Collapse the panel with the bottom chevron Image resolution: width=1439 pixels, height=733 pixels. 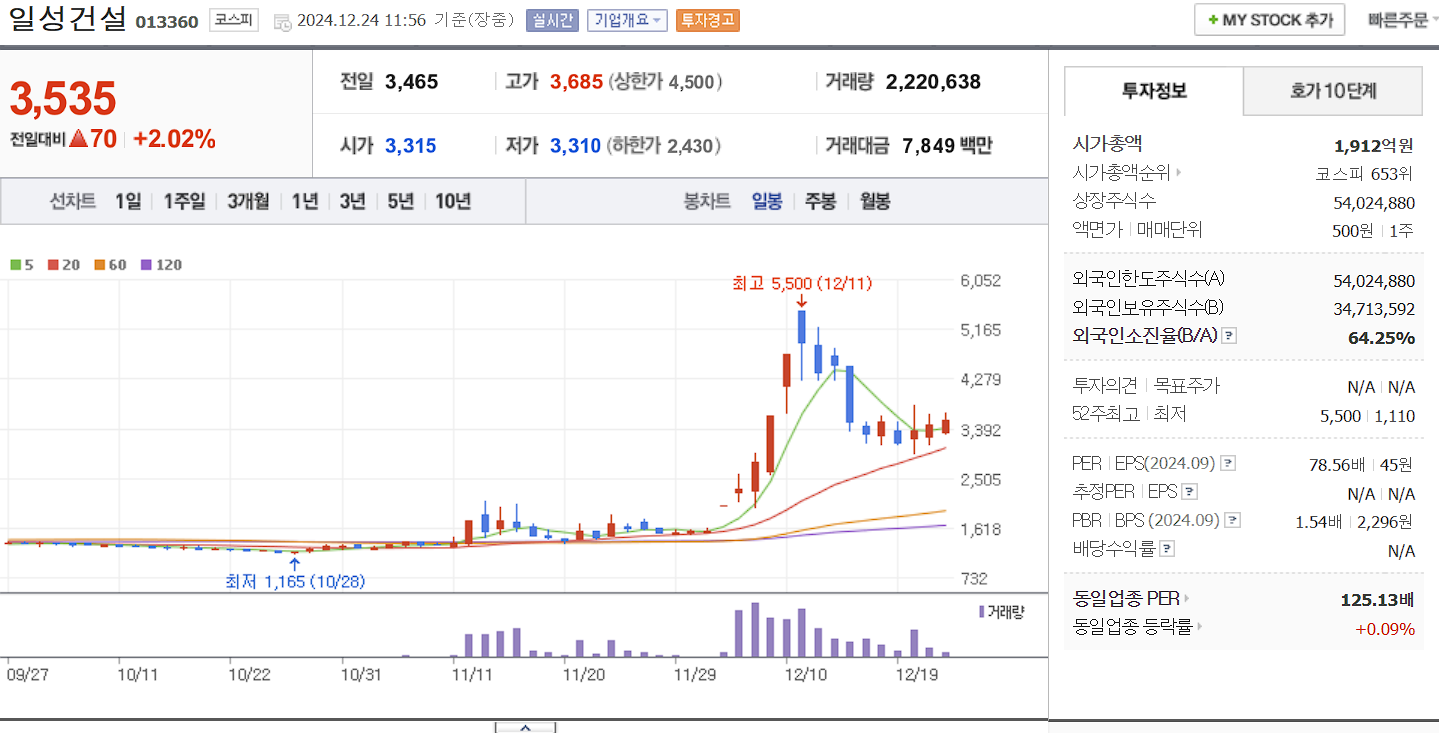tap(524, 728)
